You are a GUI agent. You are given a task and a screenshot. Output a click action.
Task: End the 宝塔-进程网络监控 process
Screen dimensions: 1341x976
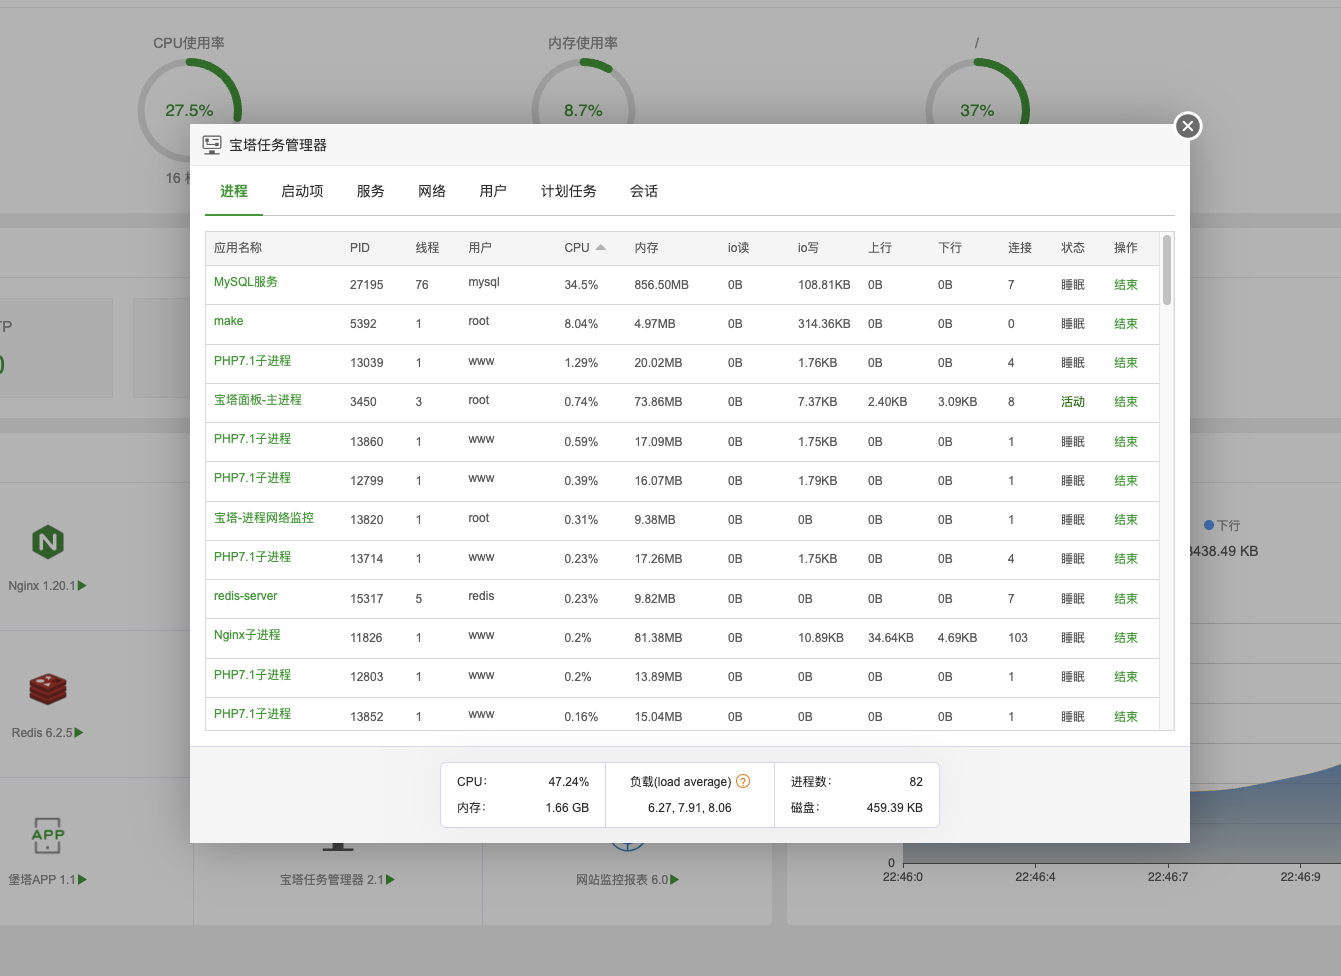pos(1126,520)
